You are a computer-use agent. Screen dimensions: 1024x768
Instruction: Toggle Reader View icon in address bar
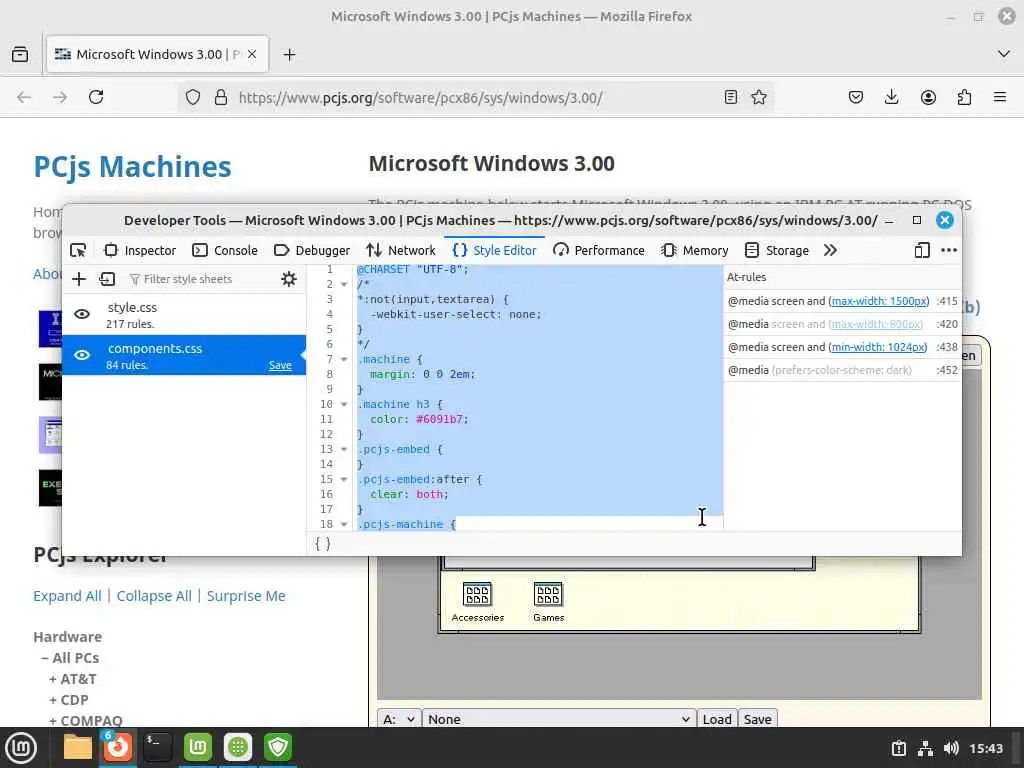pos(731,97)
